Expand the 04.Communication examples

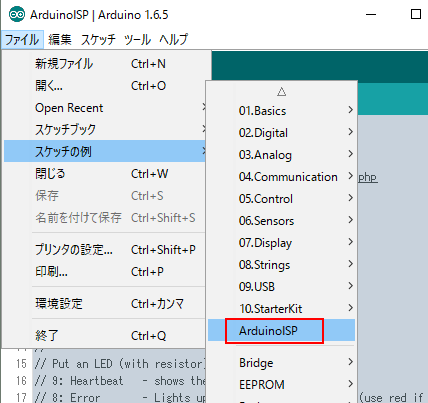click(281, 177)
